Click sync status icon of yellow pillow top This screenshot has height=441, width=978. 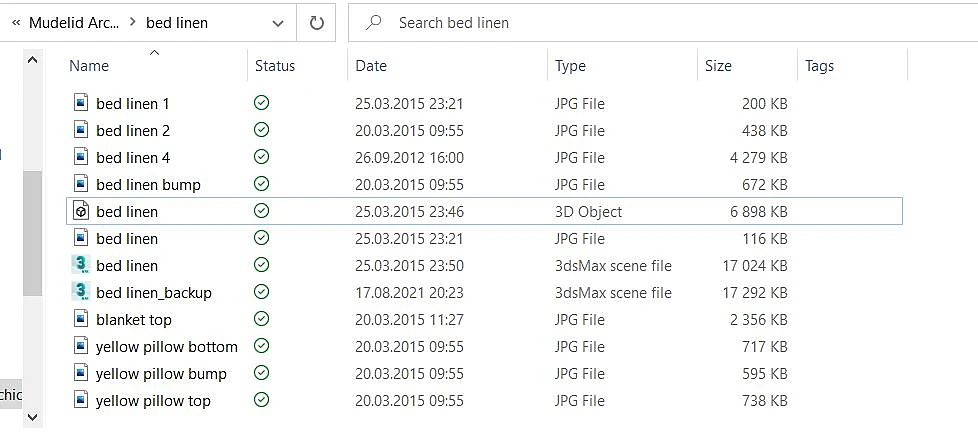click(261, 400)
